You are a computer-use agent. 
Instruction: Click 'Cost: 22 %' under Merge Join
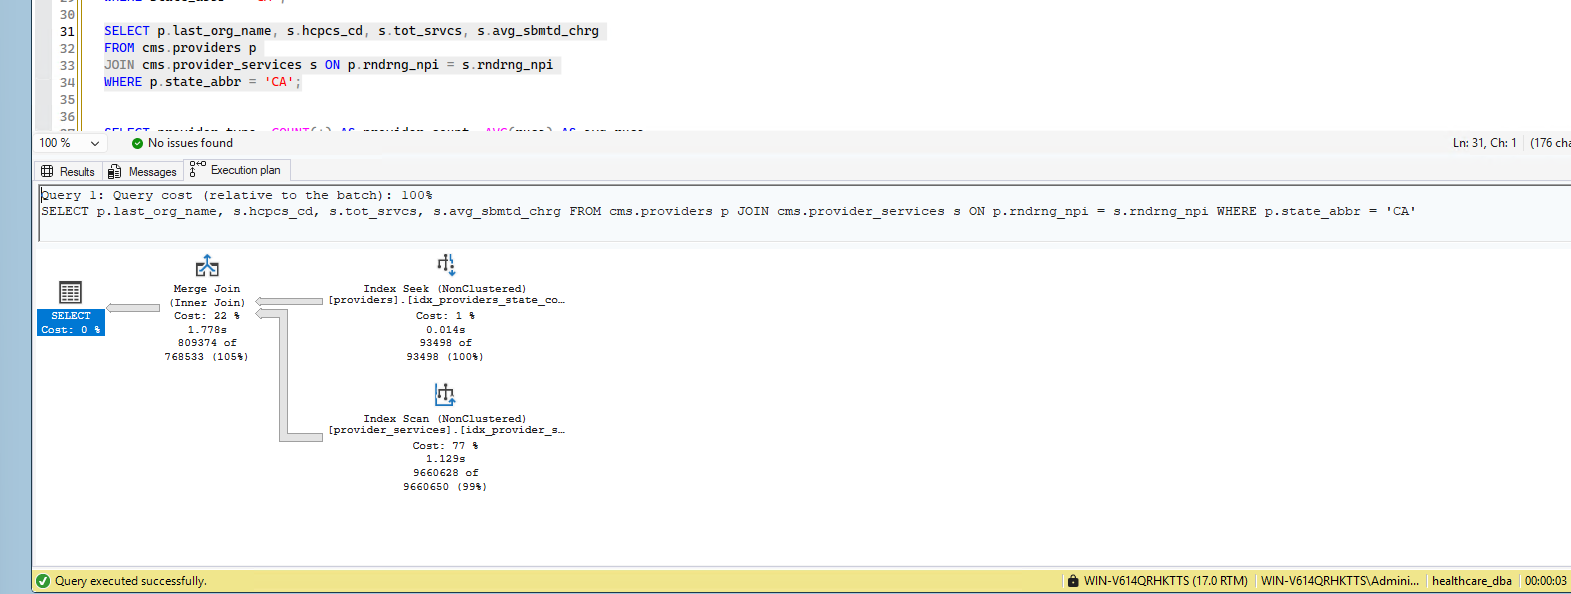point(207,316)
